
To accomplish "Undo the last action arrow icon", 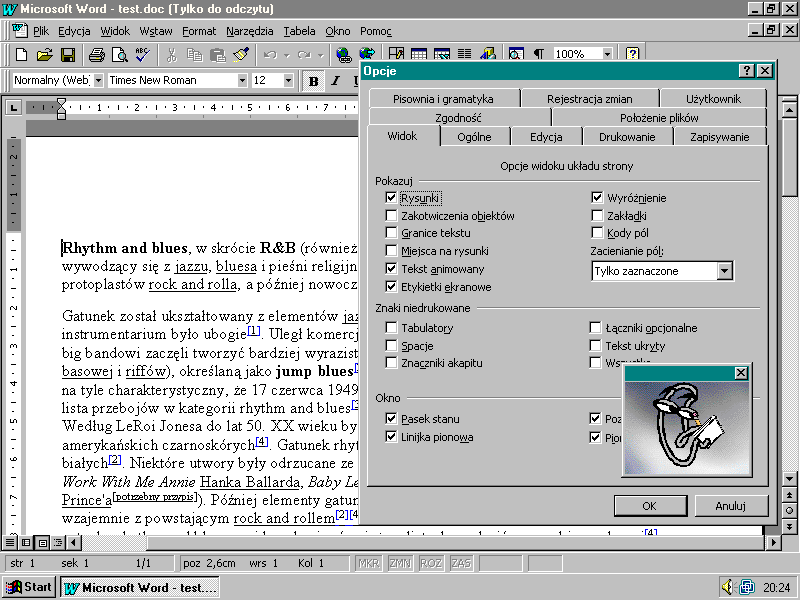I will pyautogui.click(x=270, y=54).
